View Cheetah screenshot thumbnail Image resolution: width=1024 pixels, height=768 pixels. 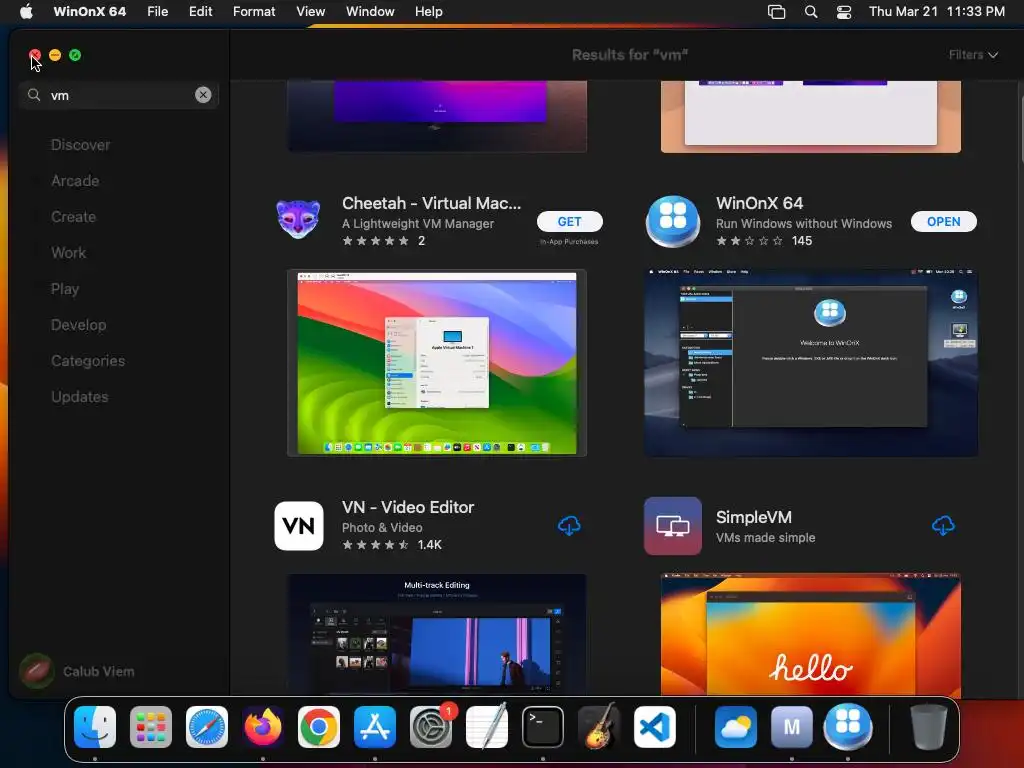pyautogui.click(x=437, y=363)
